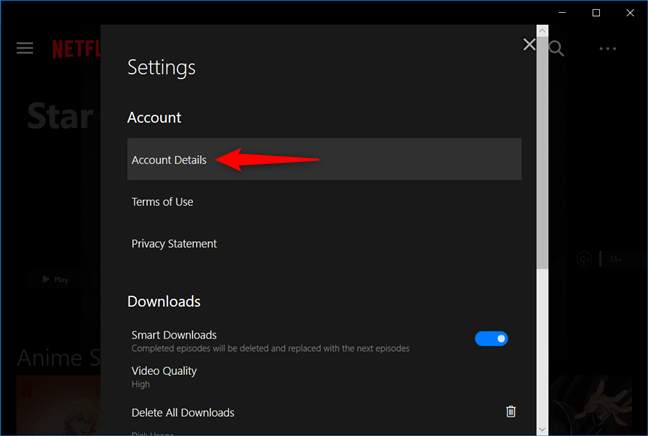
Task: Toggle Smart Downloads switch off
Action: click(491, 338)
